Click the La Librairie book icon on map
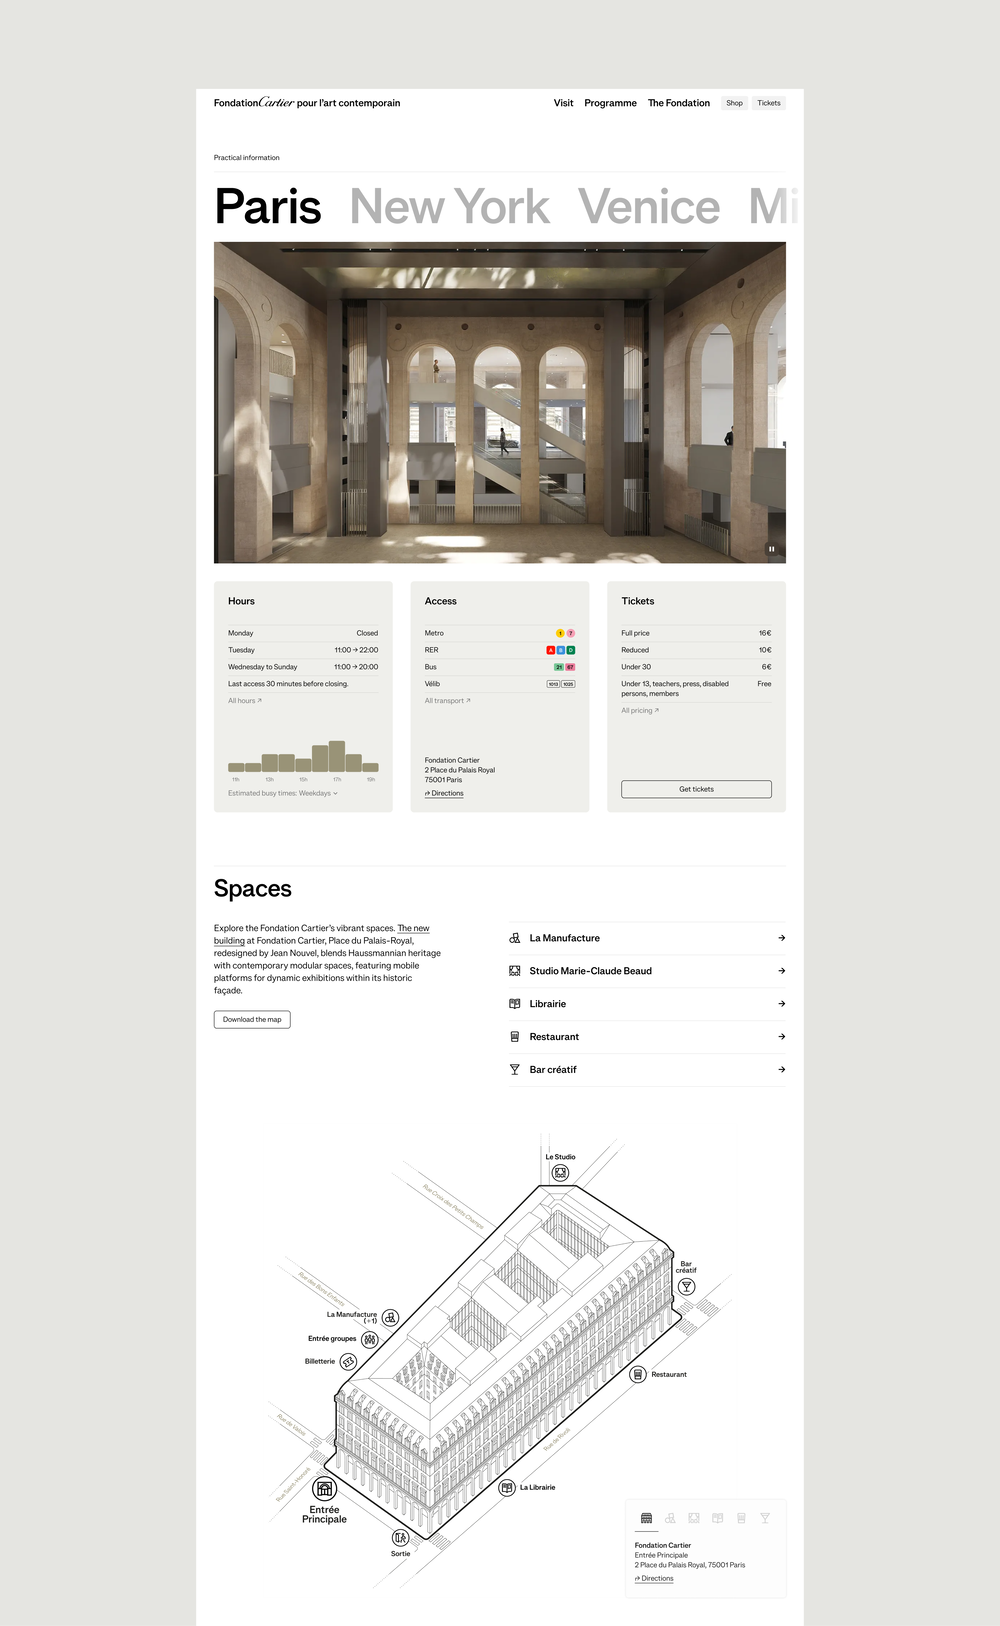 point(507,1488)
